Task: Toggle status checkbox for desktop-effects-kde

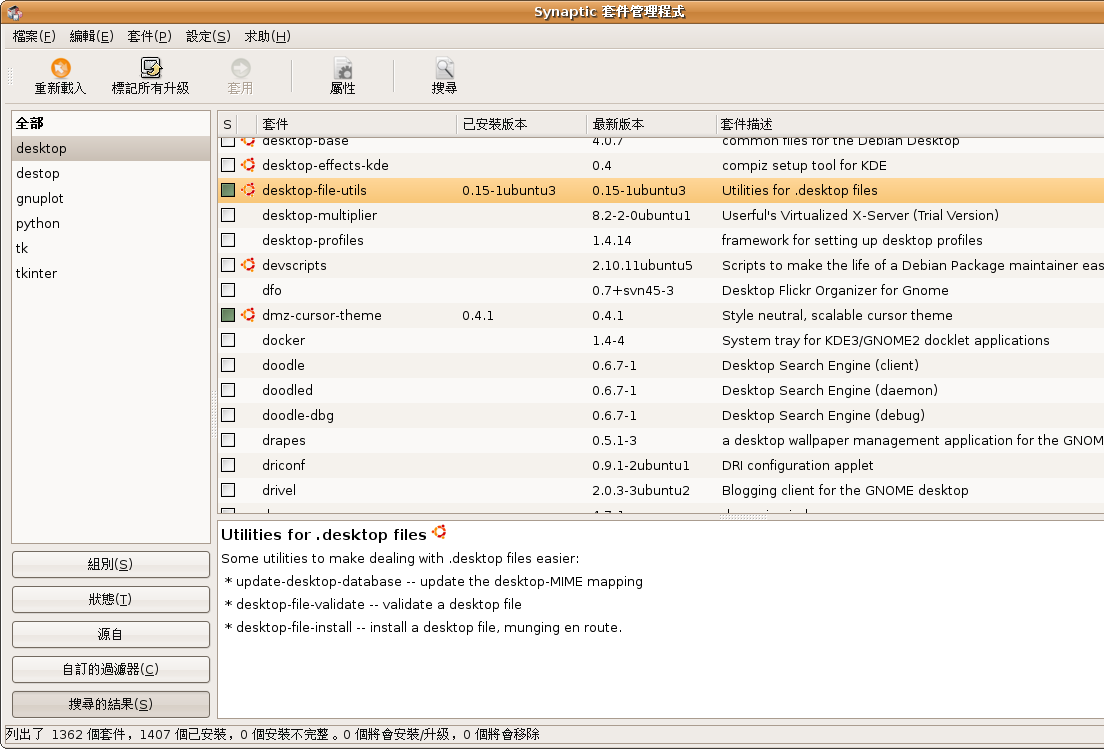Action: tap(228, 165)
